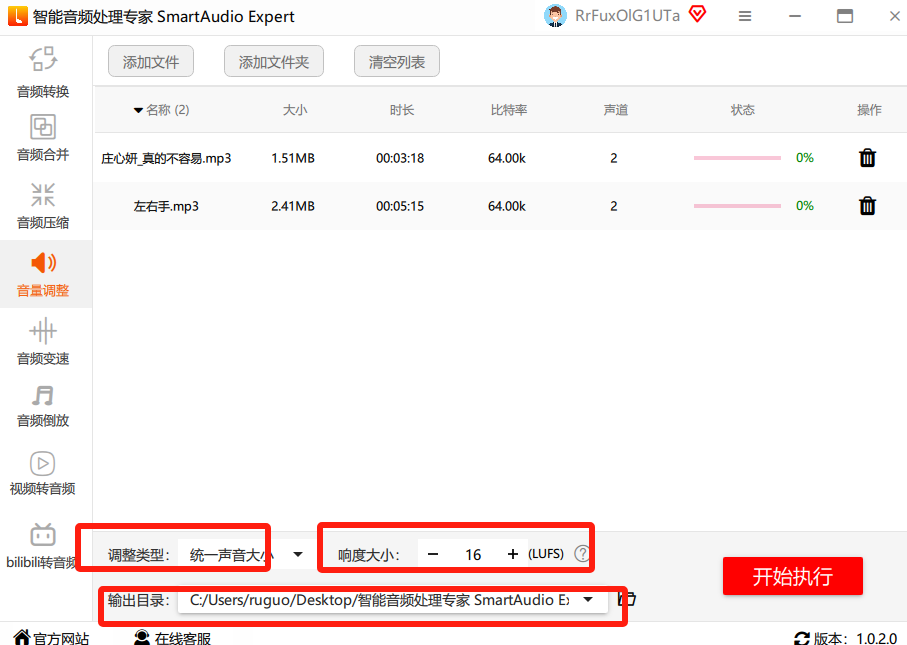
Task: Delete the 庄心妍_真的不容易.mp3 row
Action: click(x=867, y=157)
